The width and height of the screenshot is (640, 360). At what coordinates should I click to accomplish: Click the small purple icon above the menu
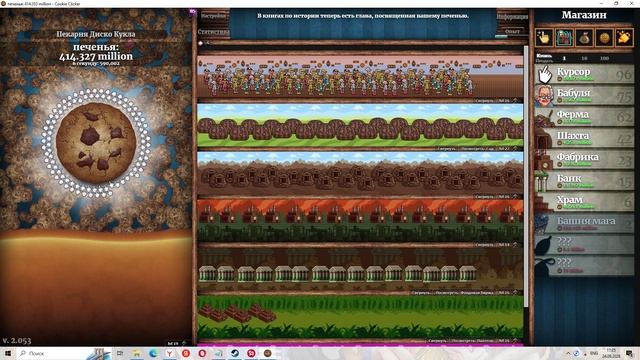click(x=192, y=12)
